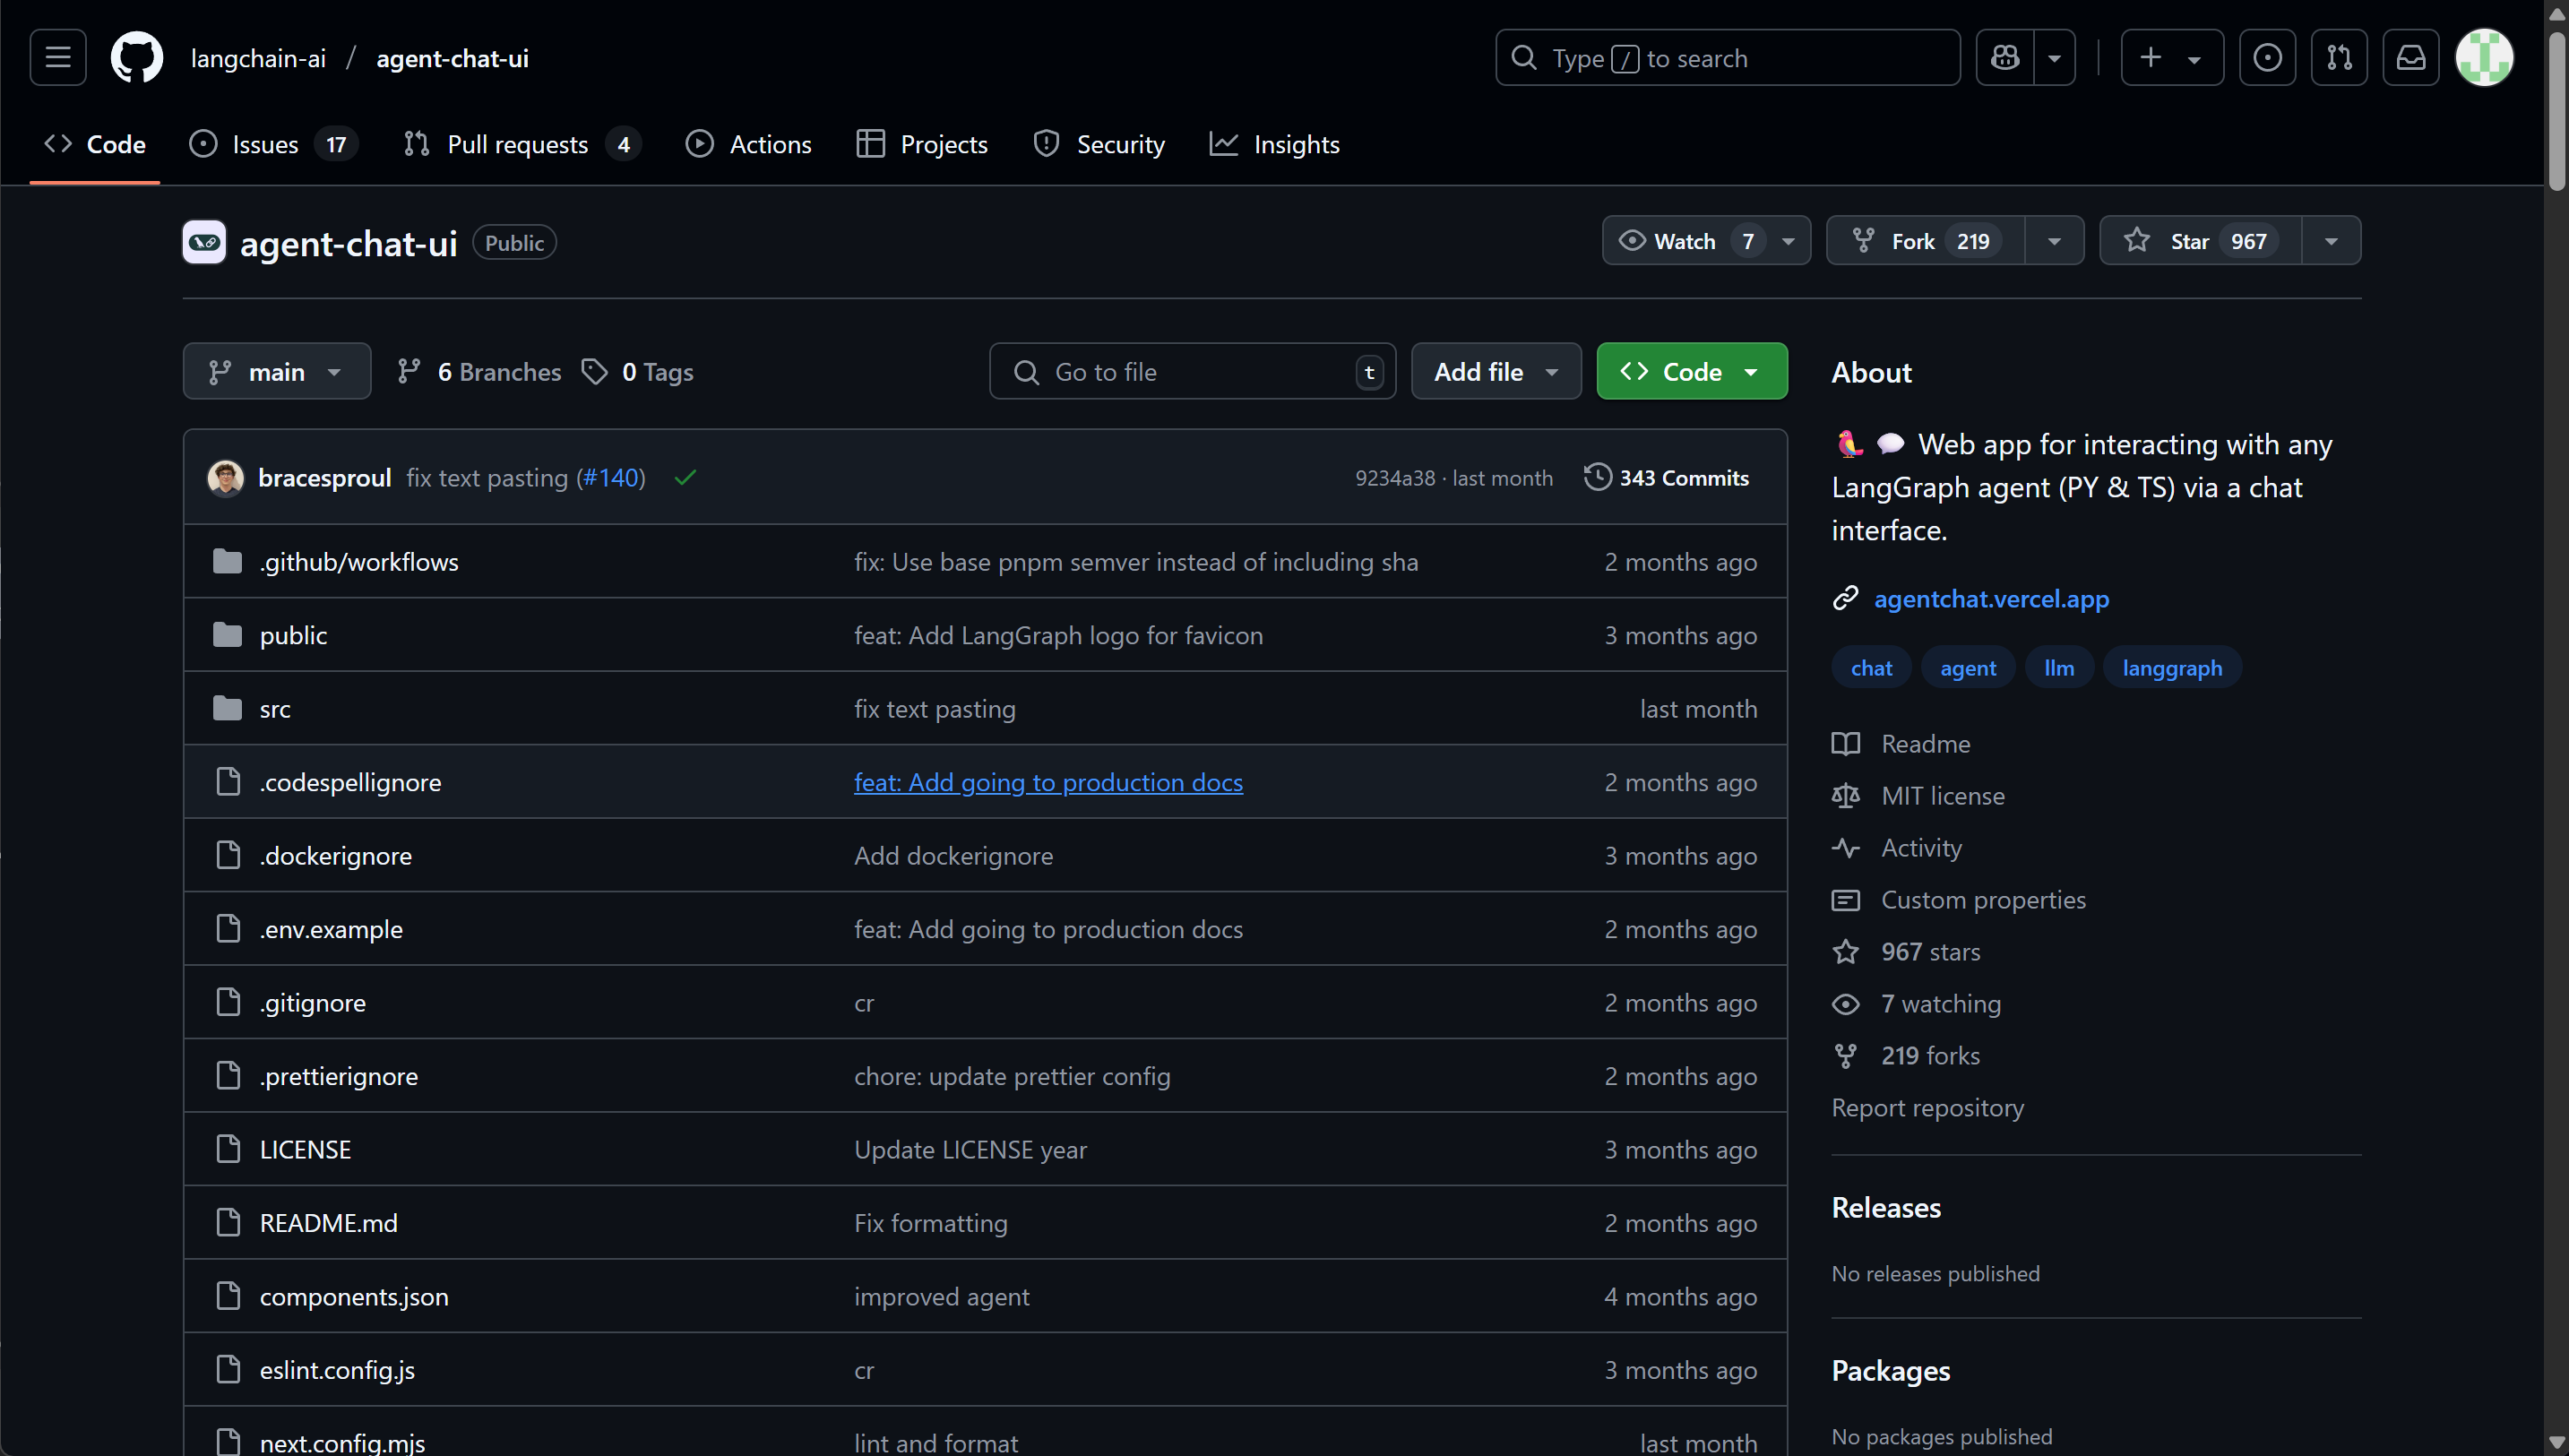Open the 343 Commits history link
Image resolution: width=2569 pixels, height=1456 pixels.
point(1667,478)
